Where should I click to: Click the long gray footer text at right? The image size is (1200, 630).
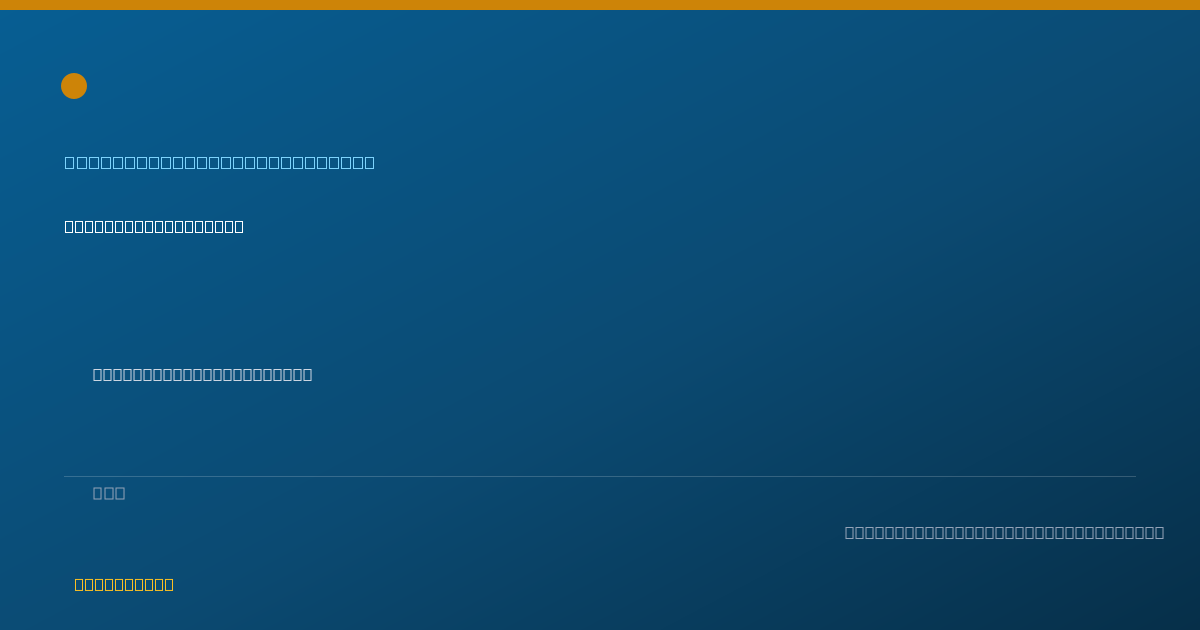coord(1004,532)
